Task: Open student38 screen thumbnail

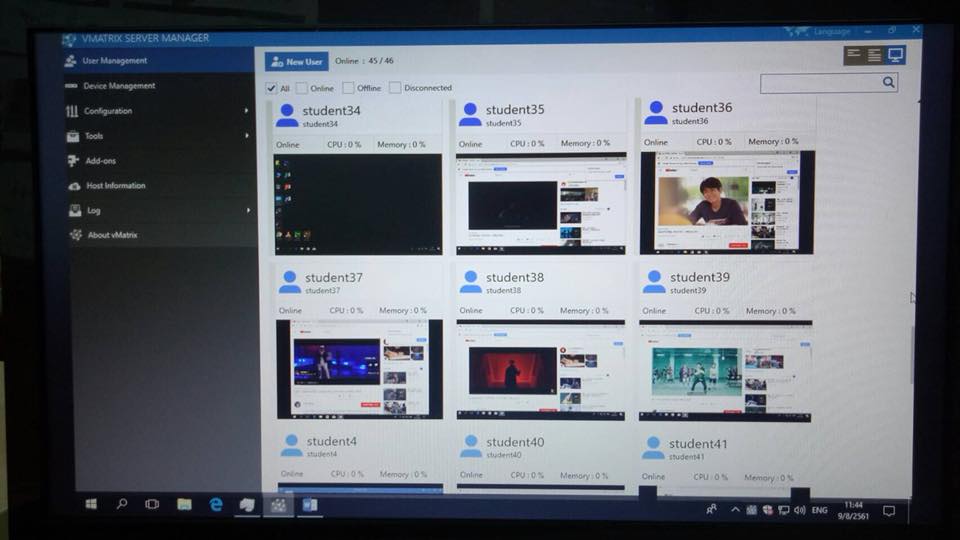Action: pos(541,370)
